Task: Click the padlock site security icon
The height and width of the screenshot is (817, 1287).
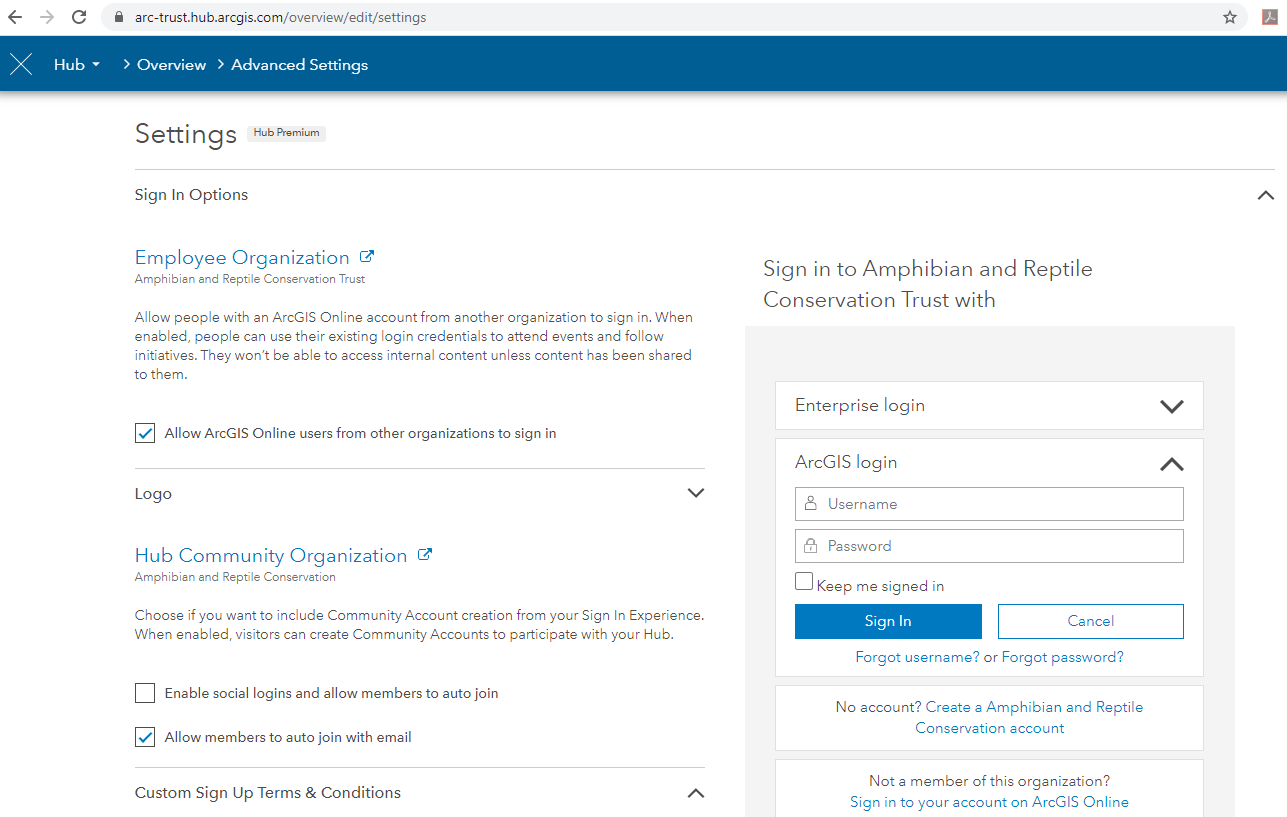Action: [119, 17]
